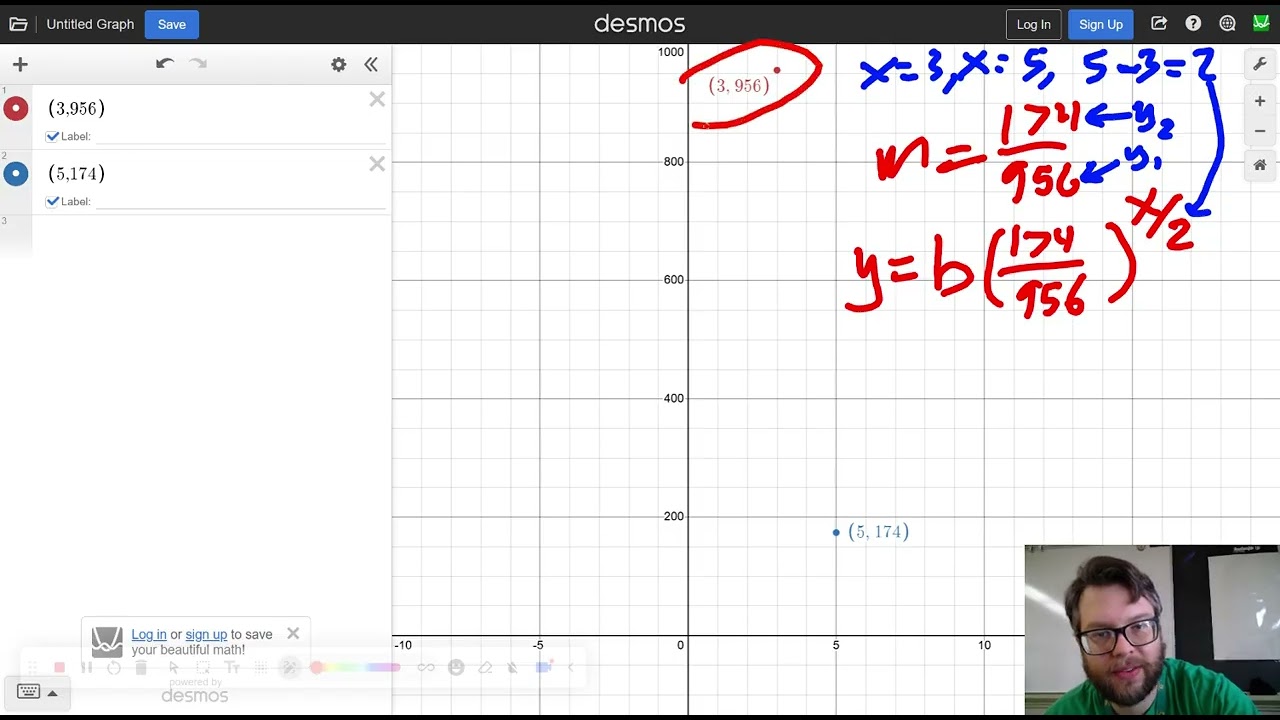1280x720 pixels.
Task: Click the Log In button
Action: coord(1033,24)
